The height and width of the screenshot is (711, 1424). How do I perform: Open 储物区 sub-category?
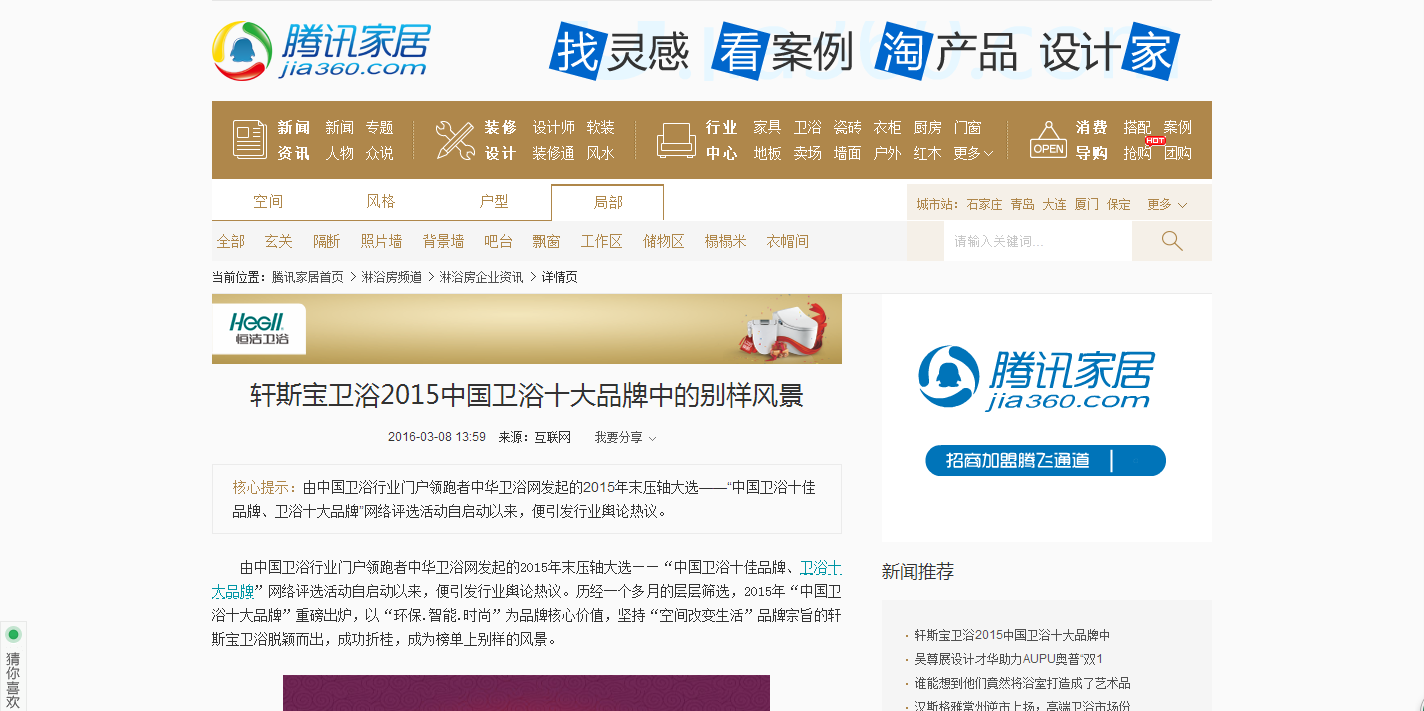(x=664, y=241)
